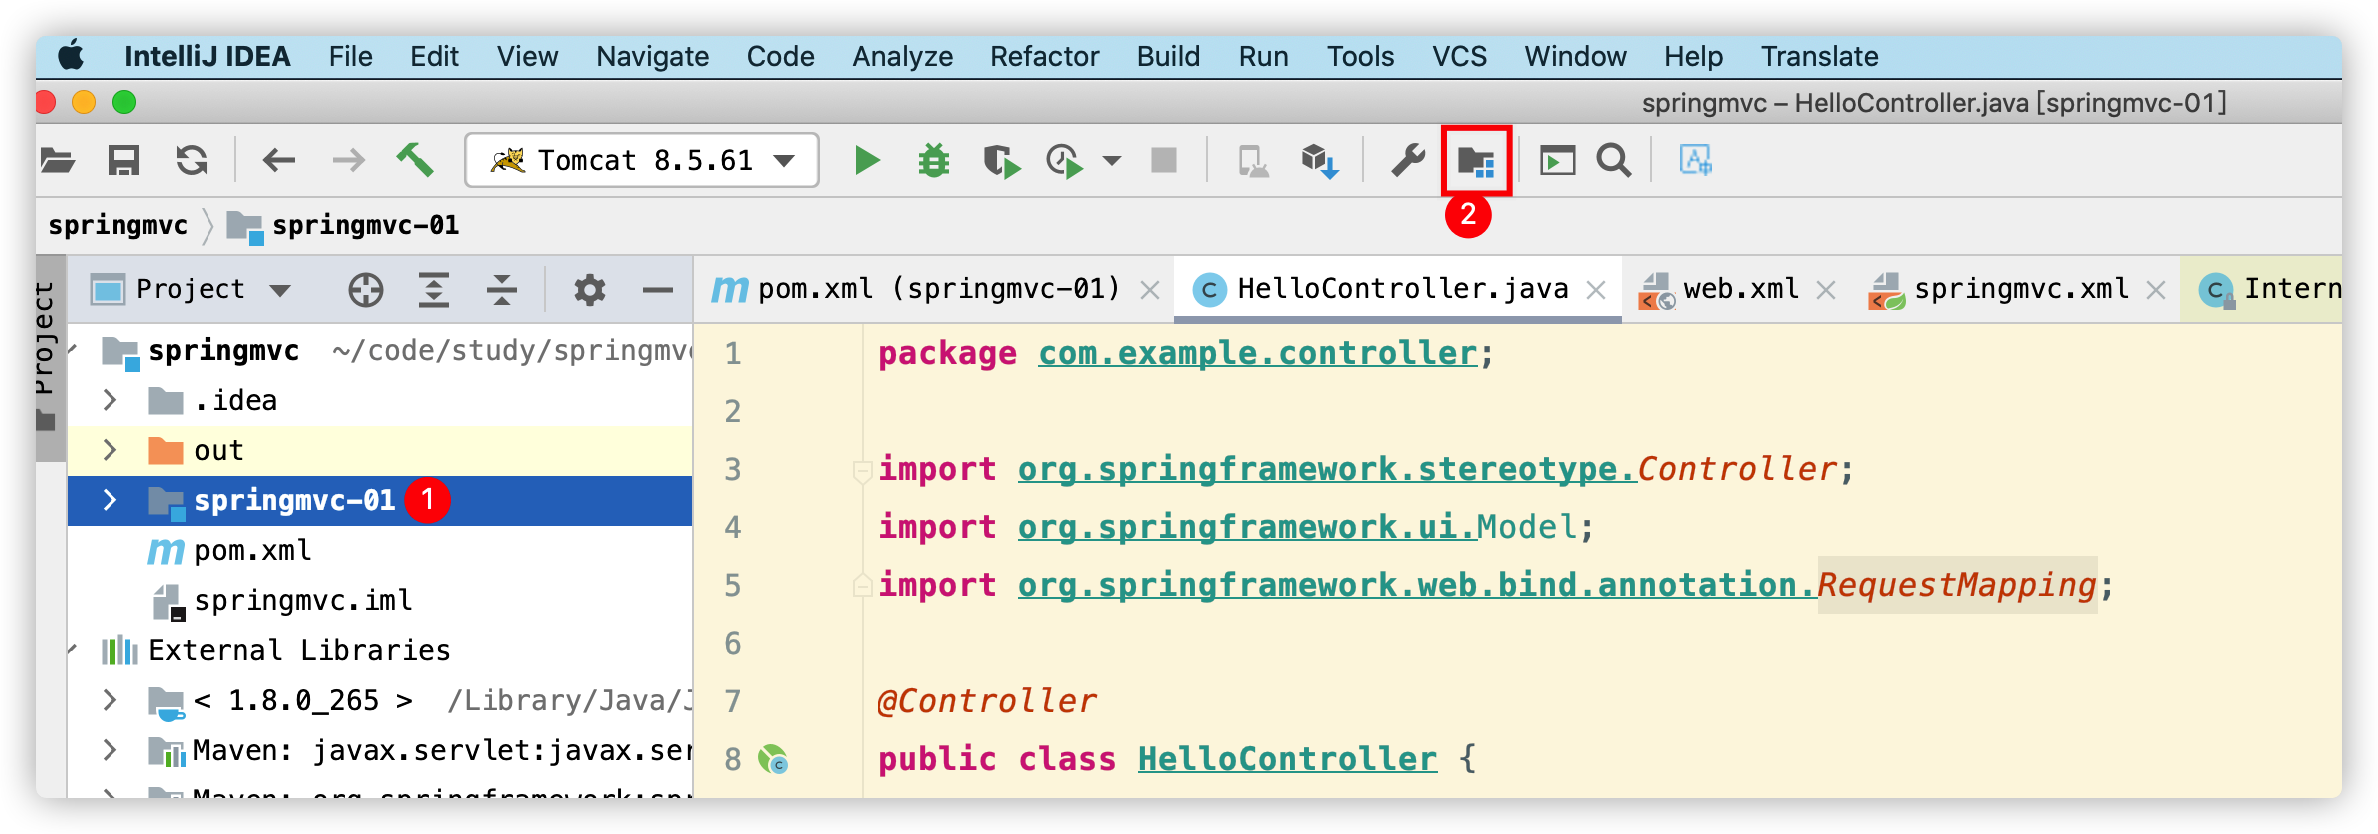The image size is (2378, 834).
Task: Open the profiler options dropdown arrow
Action: (1112, 160)
